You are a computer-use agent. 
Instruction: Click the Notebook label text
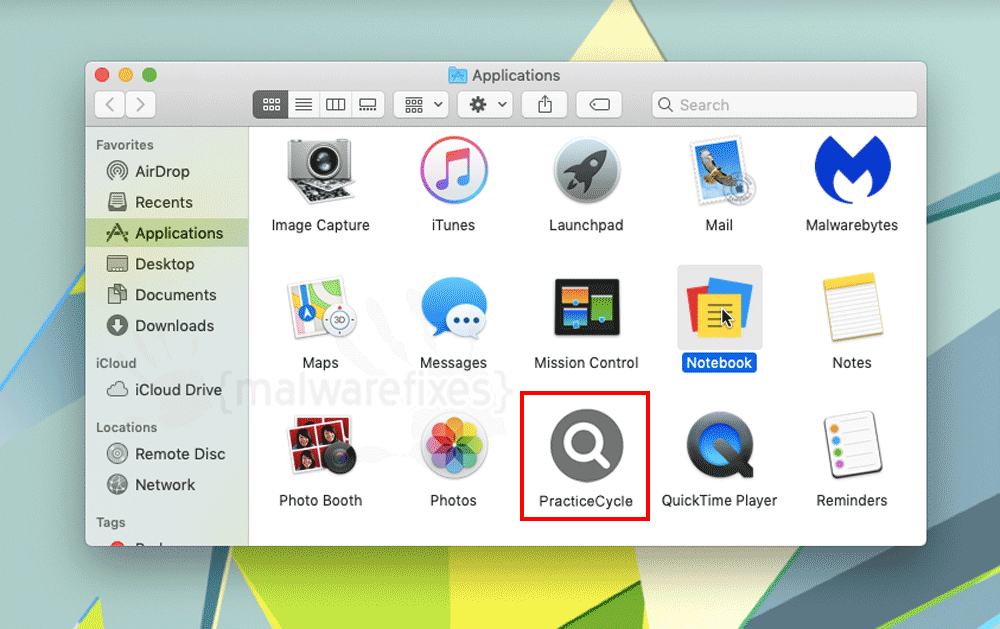click(x=719, y=363)
